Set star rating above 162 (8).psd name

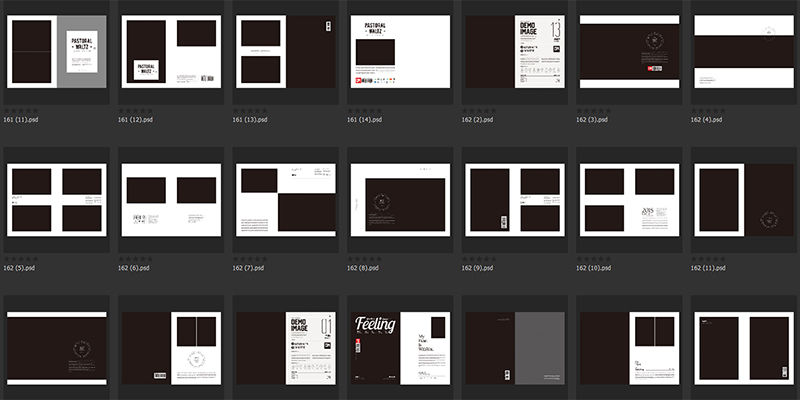pyautogui.click(x=364, y=259)
